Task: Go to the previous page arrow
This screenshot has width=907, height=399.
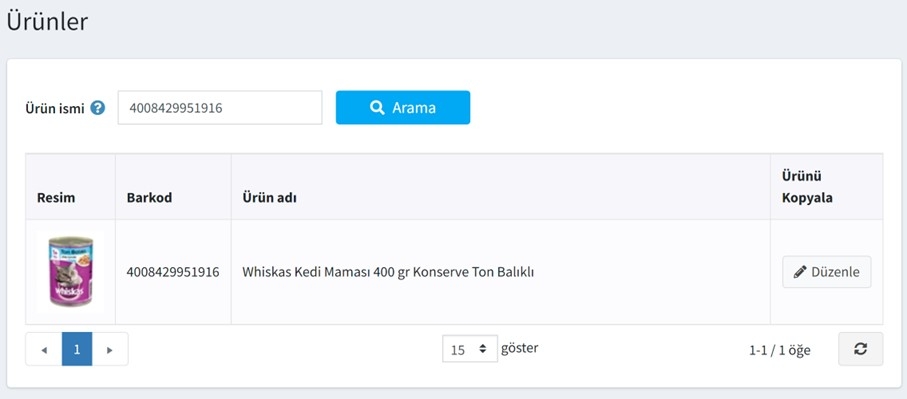Action: pyautogui.click(x=44, y=349)
